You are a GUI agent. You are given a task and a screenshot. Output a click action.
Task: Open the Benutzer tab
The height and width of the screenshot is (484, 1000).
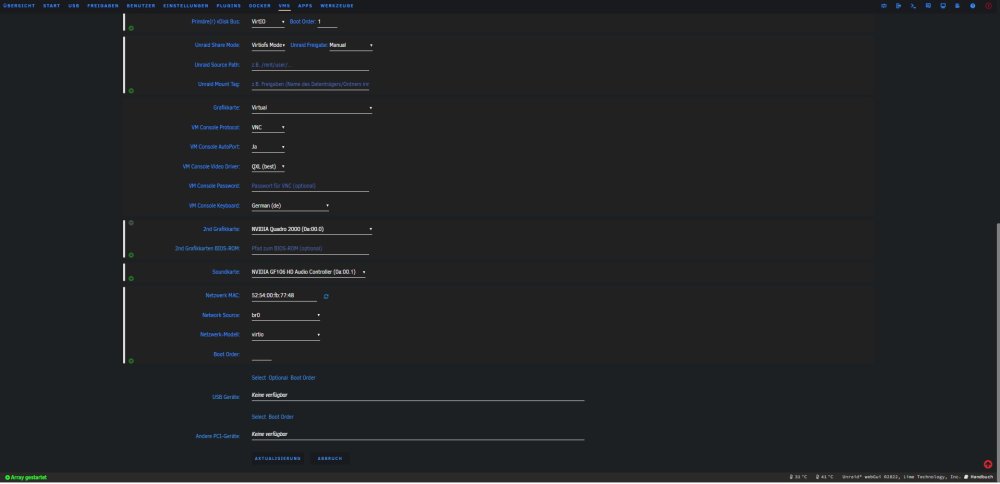141,6
